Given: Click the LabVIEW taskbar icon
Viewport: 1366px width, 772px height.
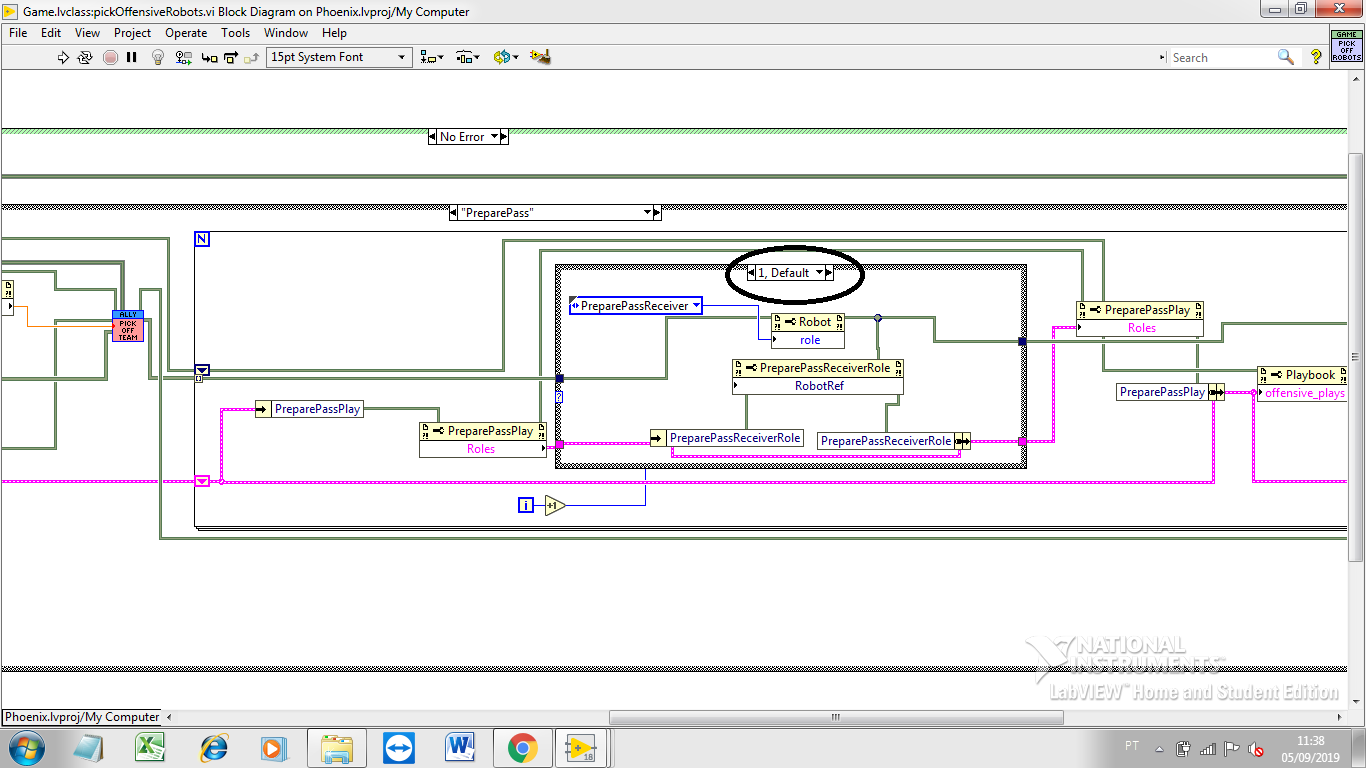Looking at the screenshot, I should pos(579,748).
